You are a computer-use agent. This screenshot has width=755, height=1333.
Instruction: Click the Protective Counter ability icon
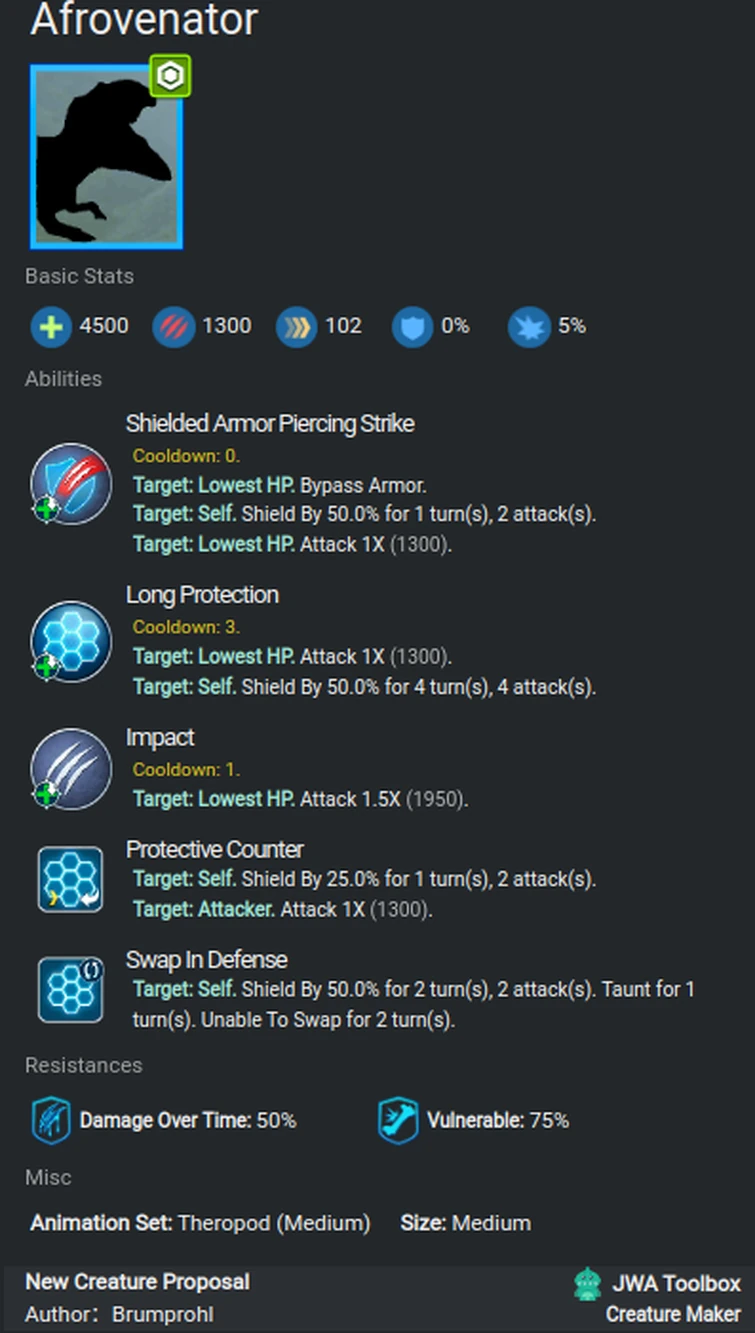[x=70, y=880]
